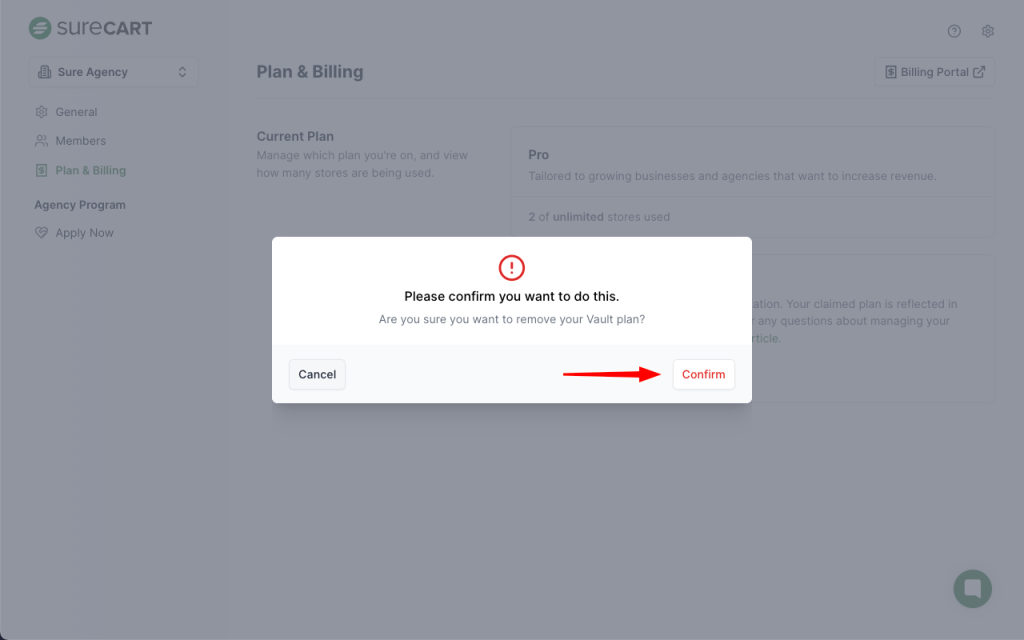Click the up-down chevron beside Sure Agency
The image size is (1024, 640).
[x=182, y=72]
